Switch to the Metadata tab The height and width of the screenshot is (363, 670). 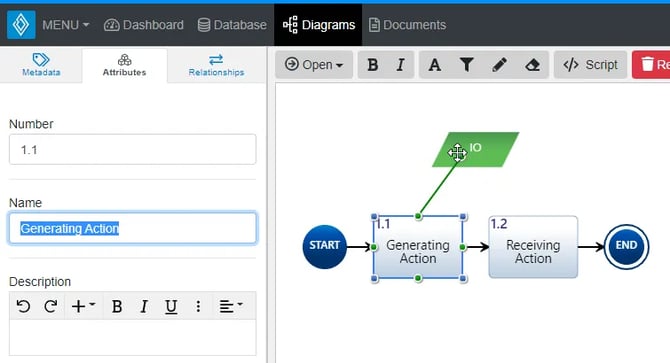pyautogui.click(x=41, y=65)
